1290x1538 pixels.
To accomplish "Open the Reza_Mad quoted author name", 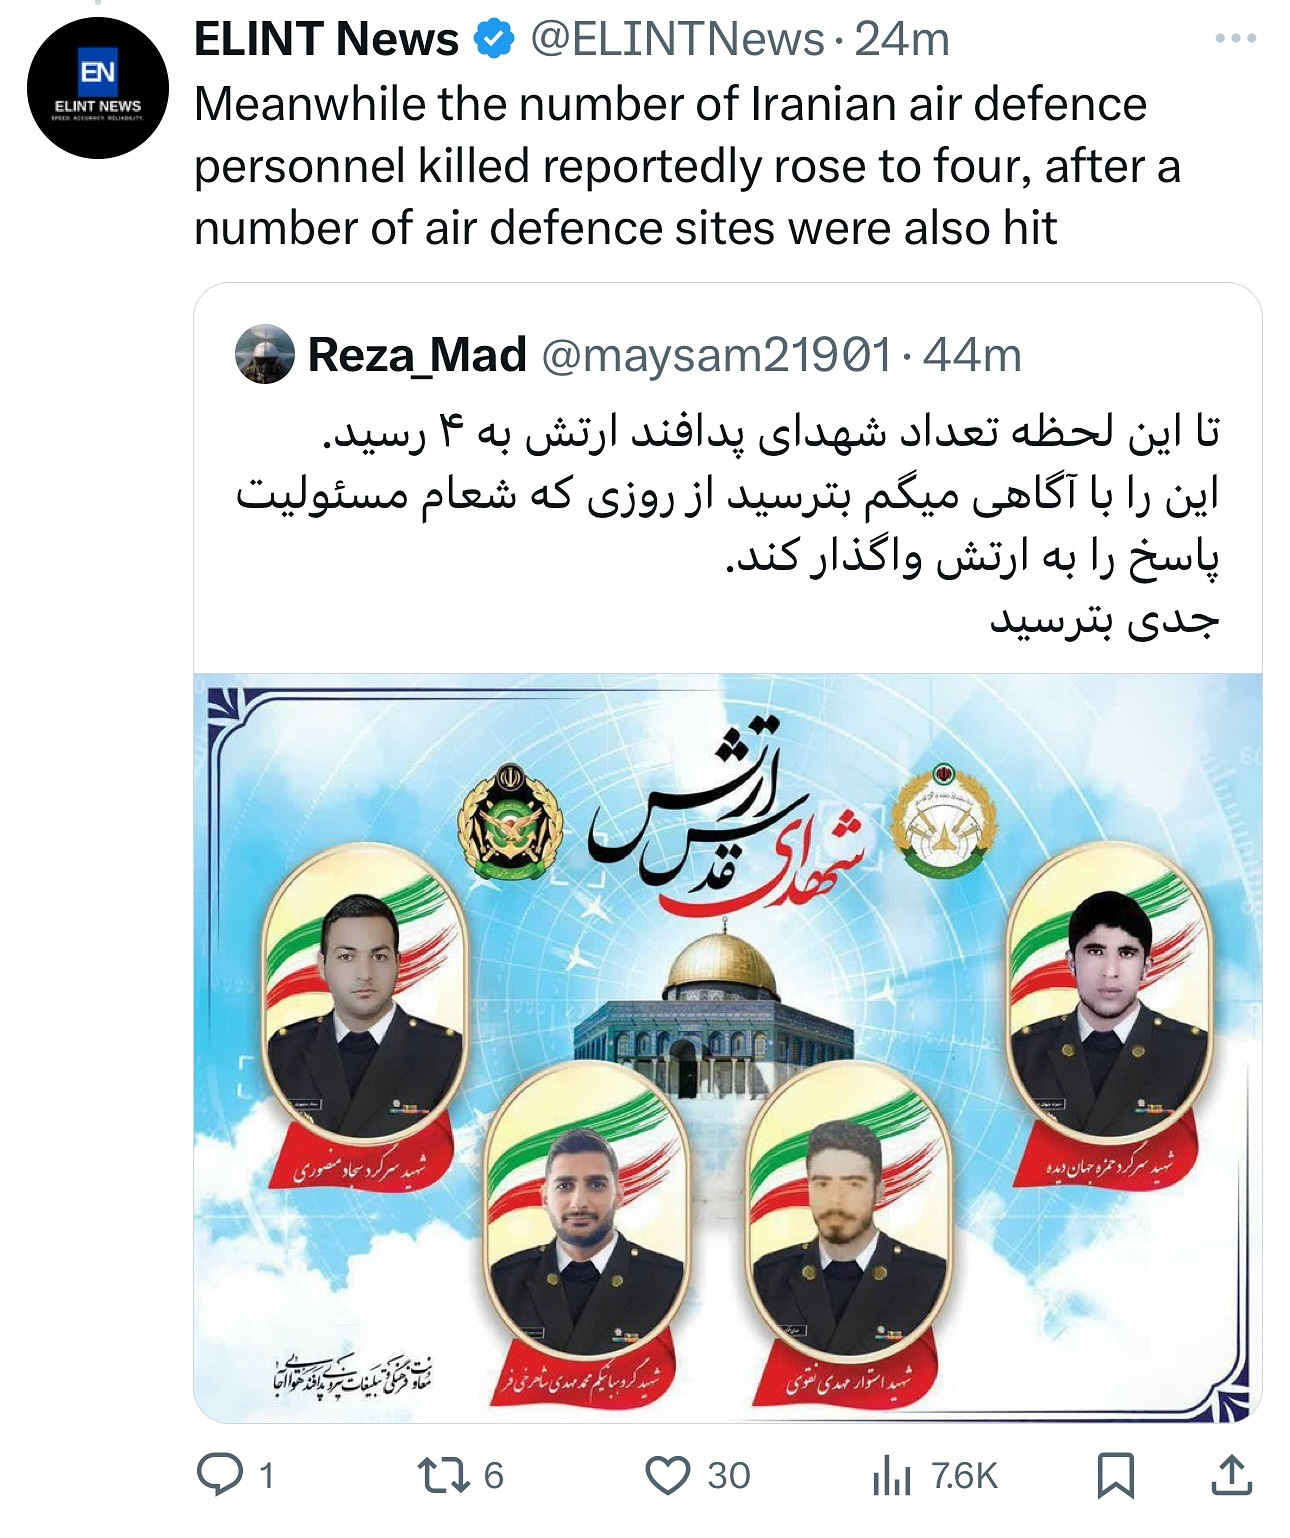I will click(x=417, y=355).
